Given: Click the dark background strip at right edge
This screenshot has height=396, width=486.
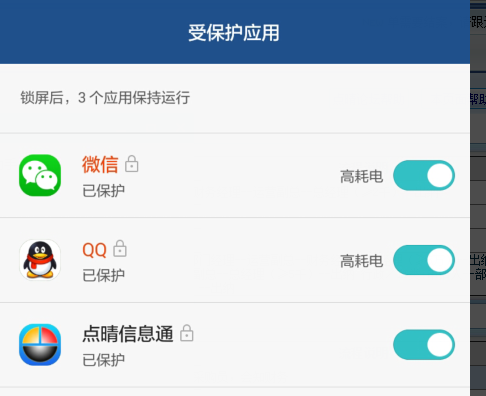Looking at the screenshot, I should (478, 198).
